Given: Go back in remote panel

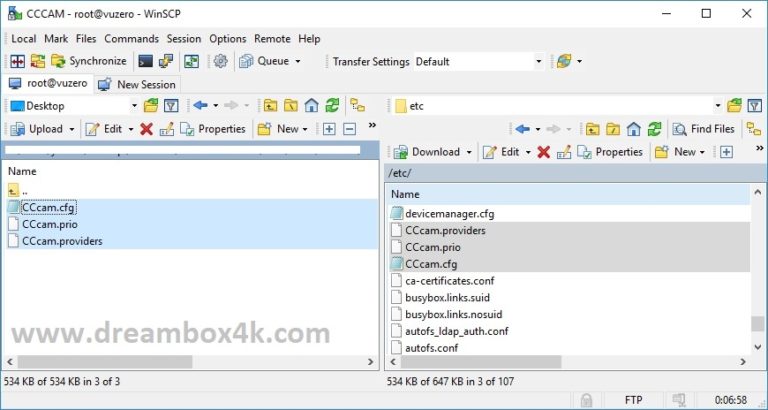Looking at the screenshot, I should point(523,129).
